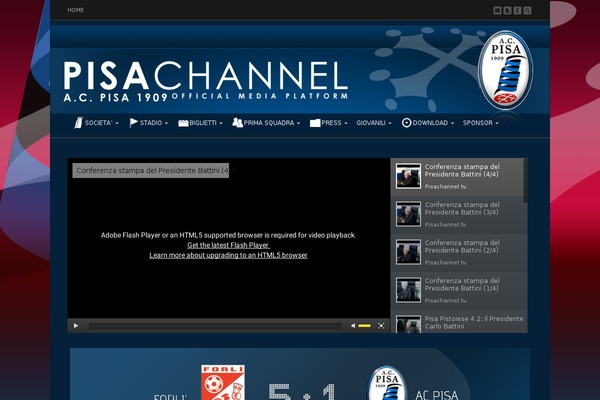Select thumbnail for Presidente Battini (3/4)

[x=408, y=214]
